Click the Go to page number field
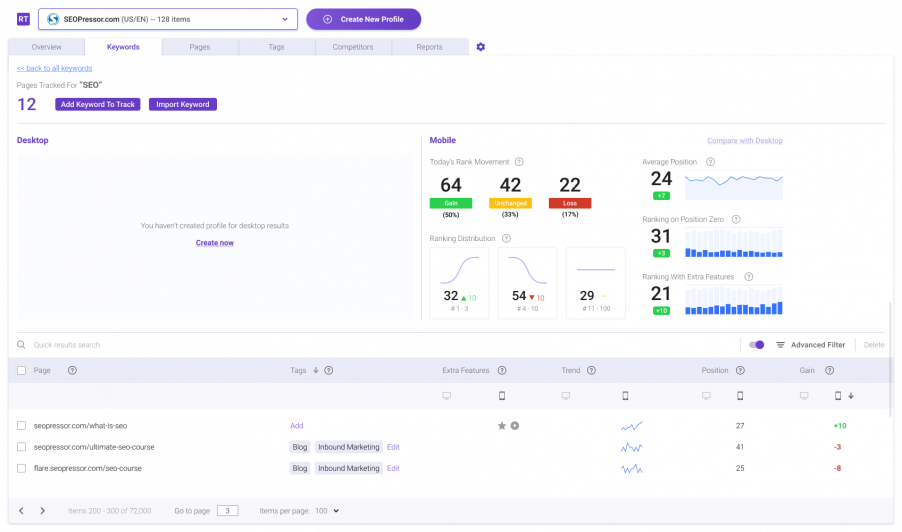This screenshot has width=902, height=532. pos(228,511)
